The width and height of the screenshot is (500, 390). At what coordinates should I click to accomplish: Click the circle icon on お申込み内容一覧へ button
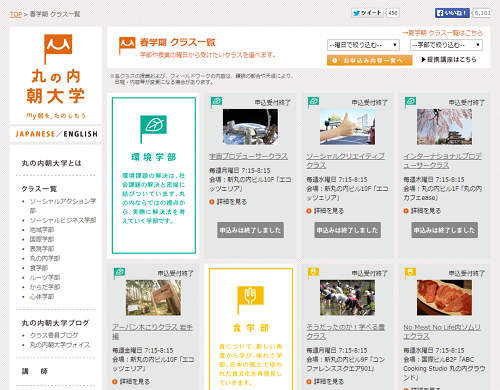(335, 60)
